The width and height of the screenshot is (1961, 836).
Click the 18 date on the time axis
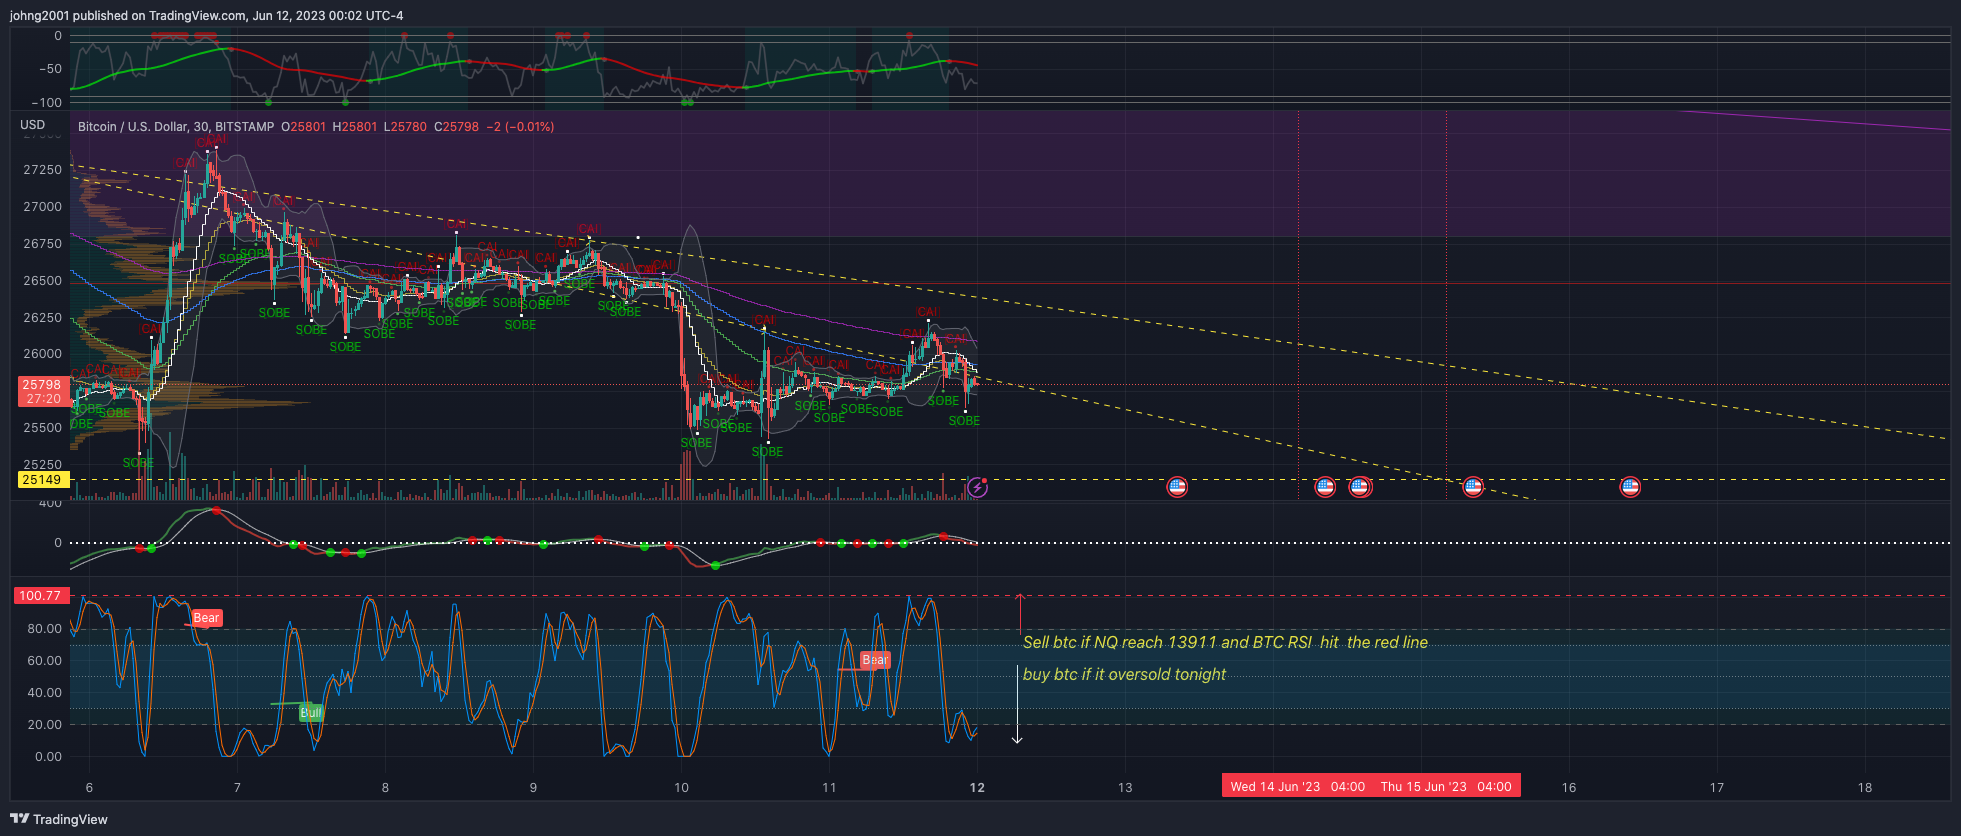coord(1865,788)
